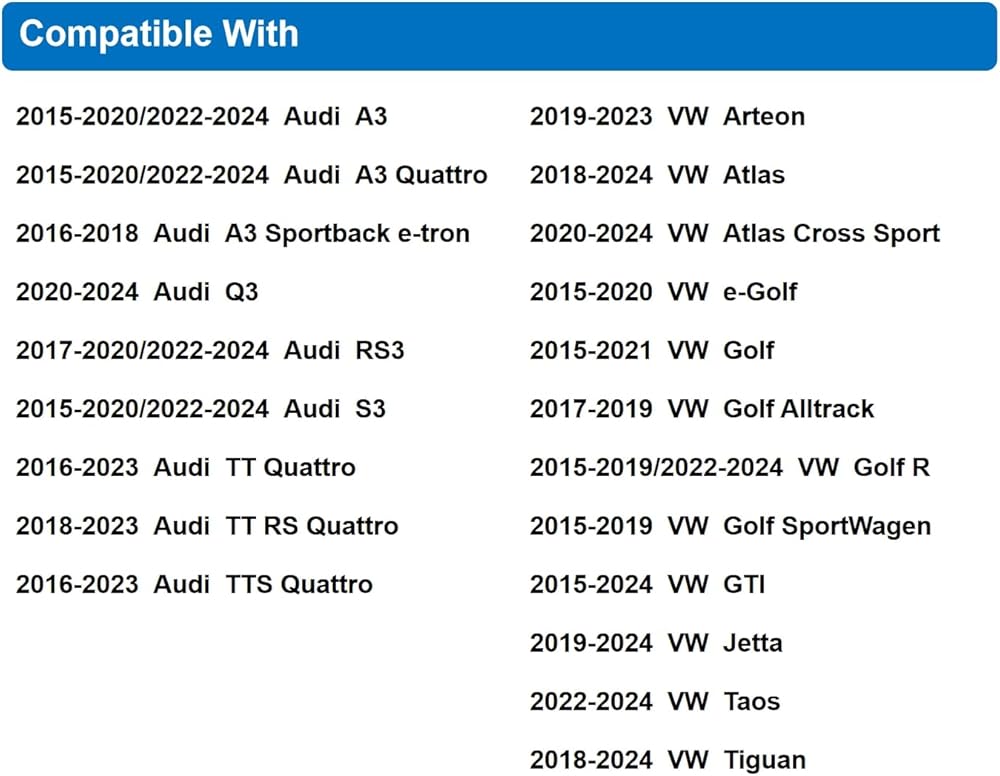Choose the VW Golf SportWagen entry
The image size is (1000, 776).
tap(730, 526)
